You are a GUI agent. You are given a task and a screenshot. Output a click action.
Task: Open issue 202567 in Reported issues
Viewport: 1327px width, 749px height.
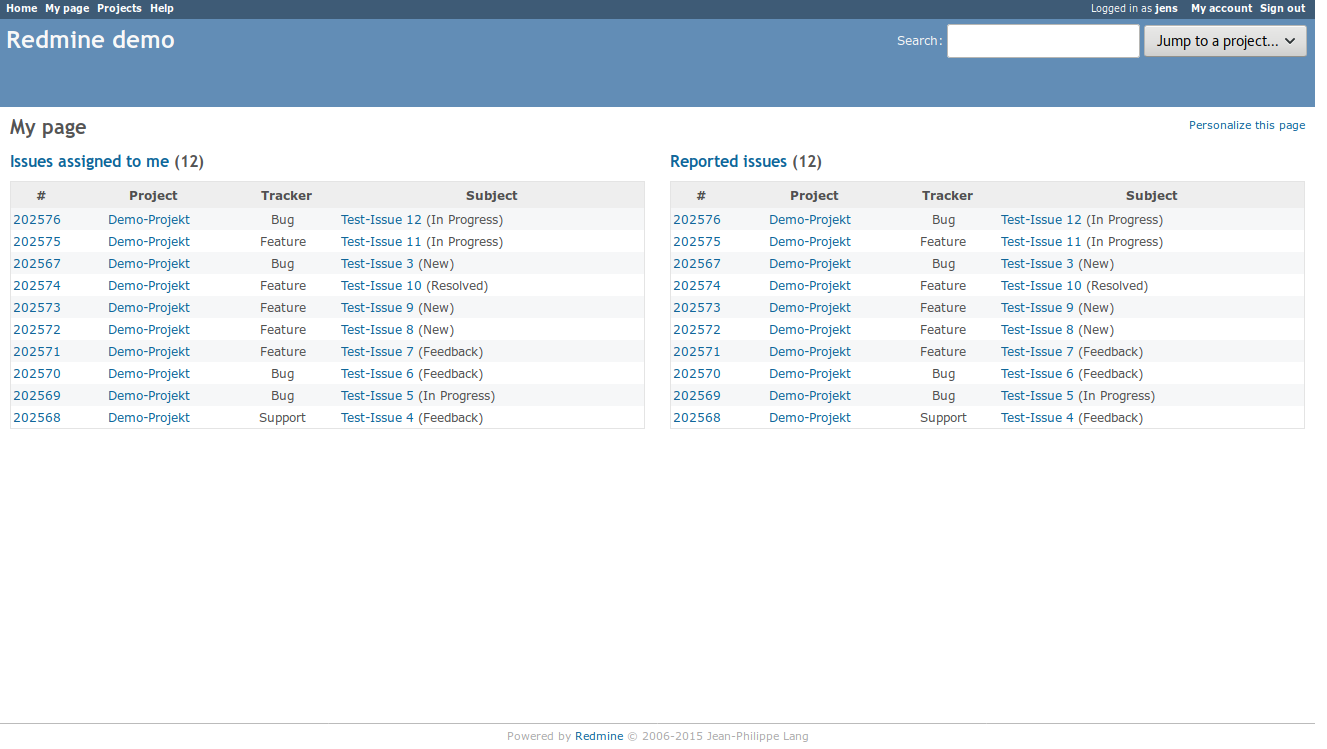pos(697,264)
